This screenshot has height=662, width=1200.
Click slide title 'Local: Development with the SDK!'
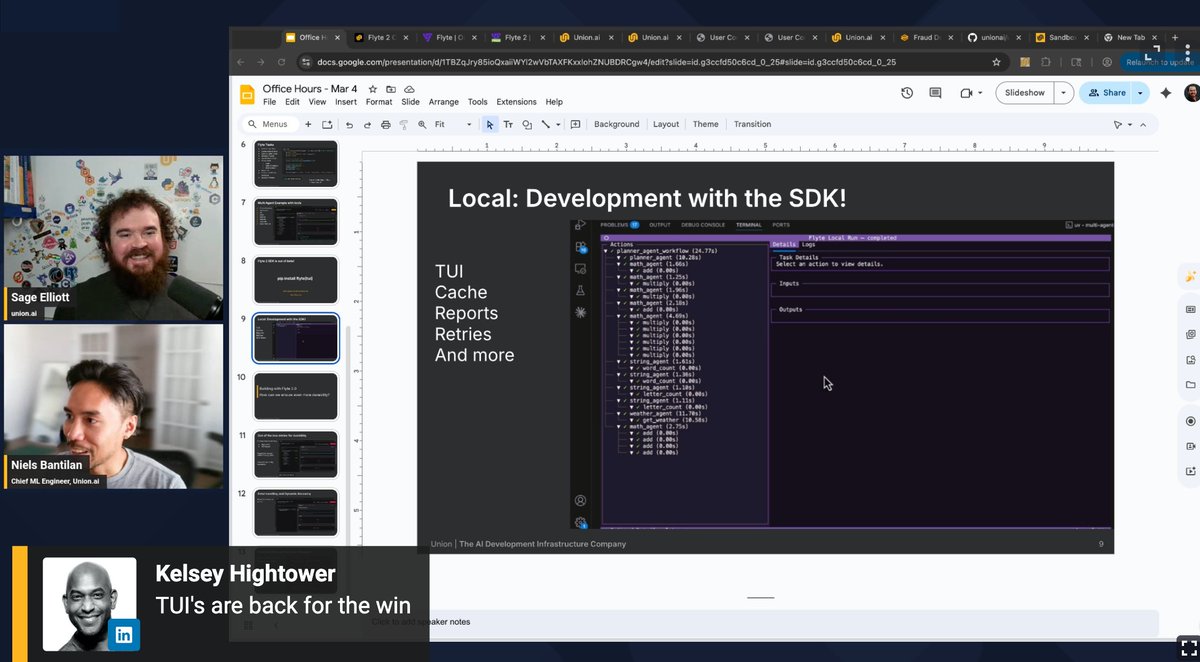(x=647, y=198)
